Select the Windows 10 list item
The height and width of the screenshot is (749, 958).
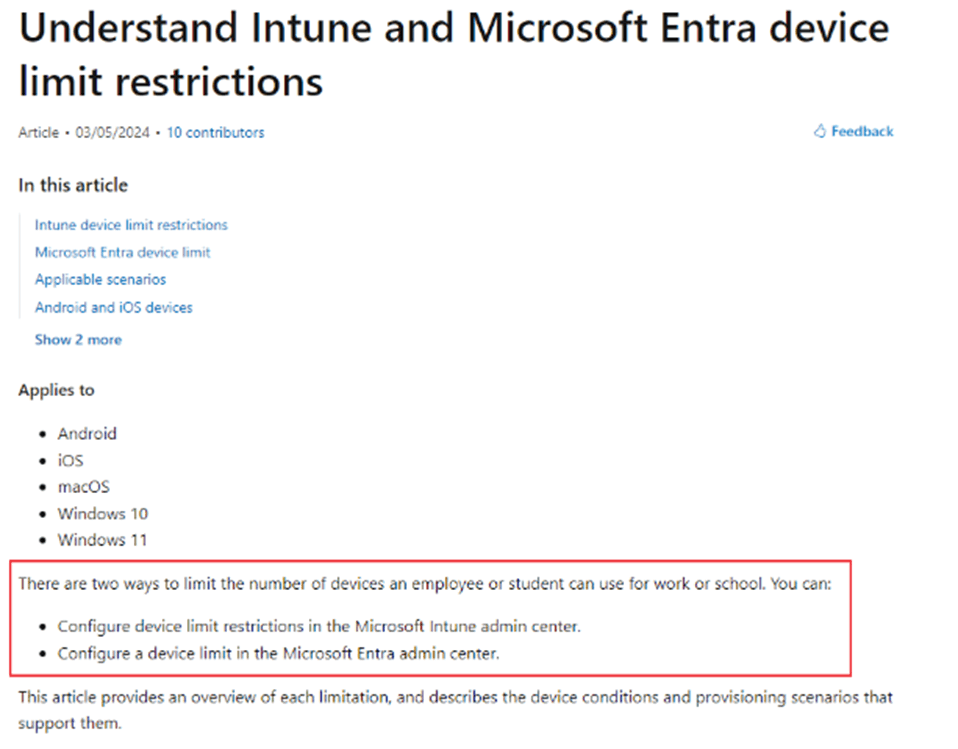pyautogui.click(x=103, y=513)
